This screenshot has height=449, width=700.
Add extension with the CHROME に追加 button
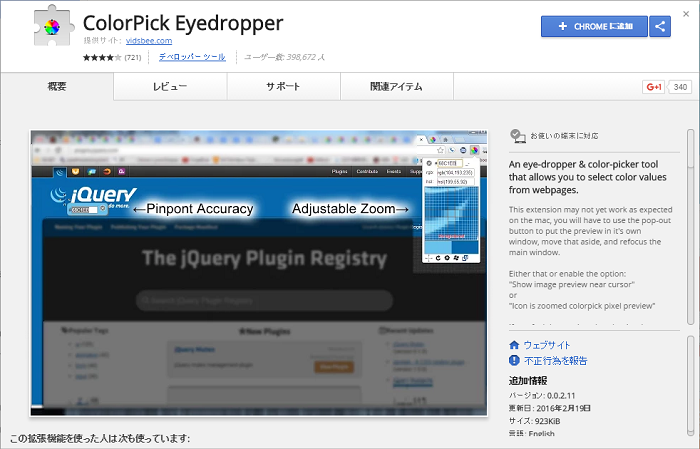594,26
